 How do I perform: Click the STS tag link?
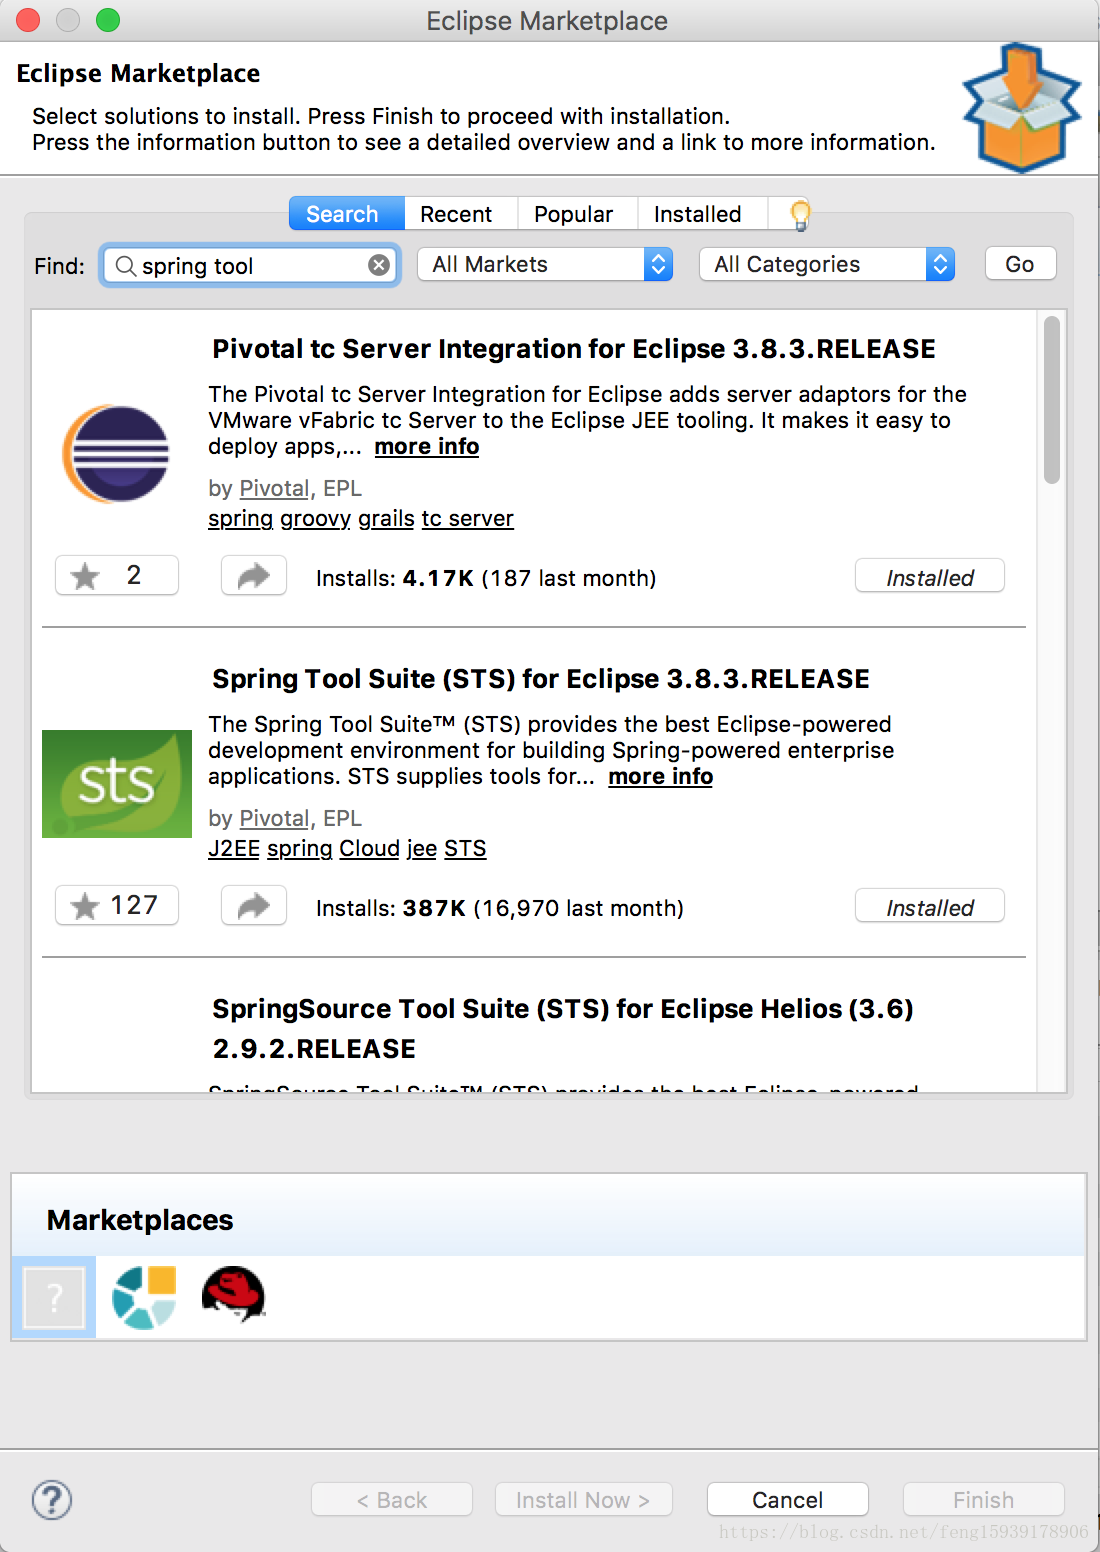(x=465, y=849)
